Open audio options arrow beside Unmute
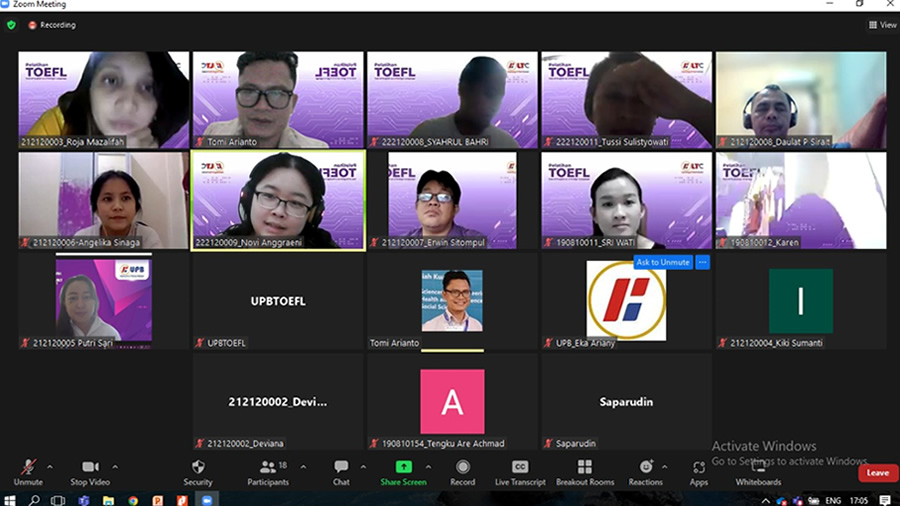 coord(50,467)
